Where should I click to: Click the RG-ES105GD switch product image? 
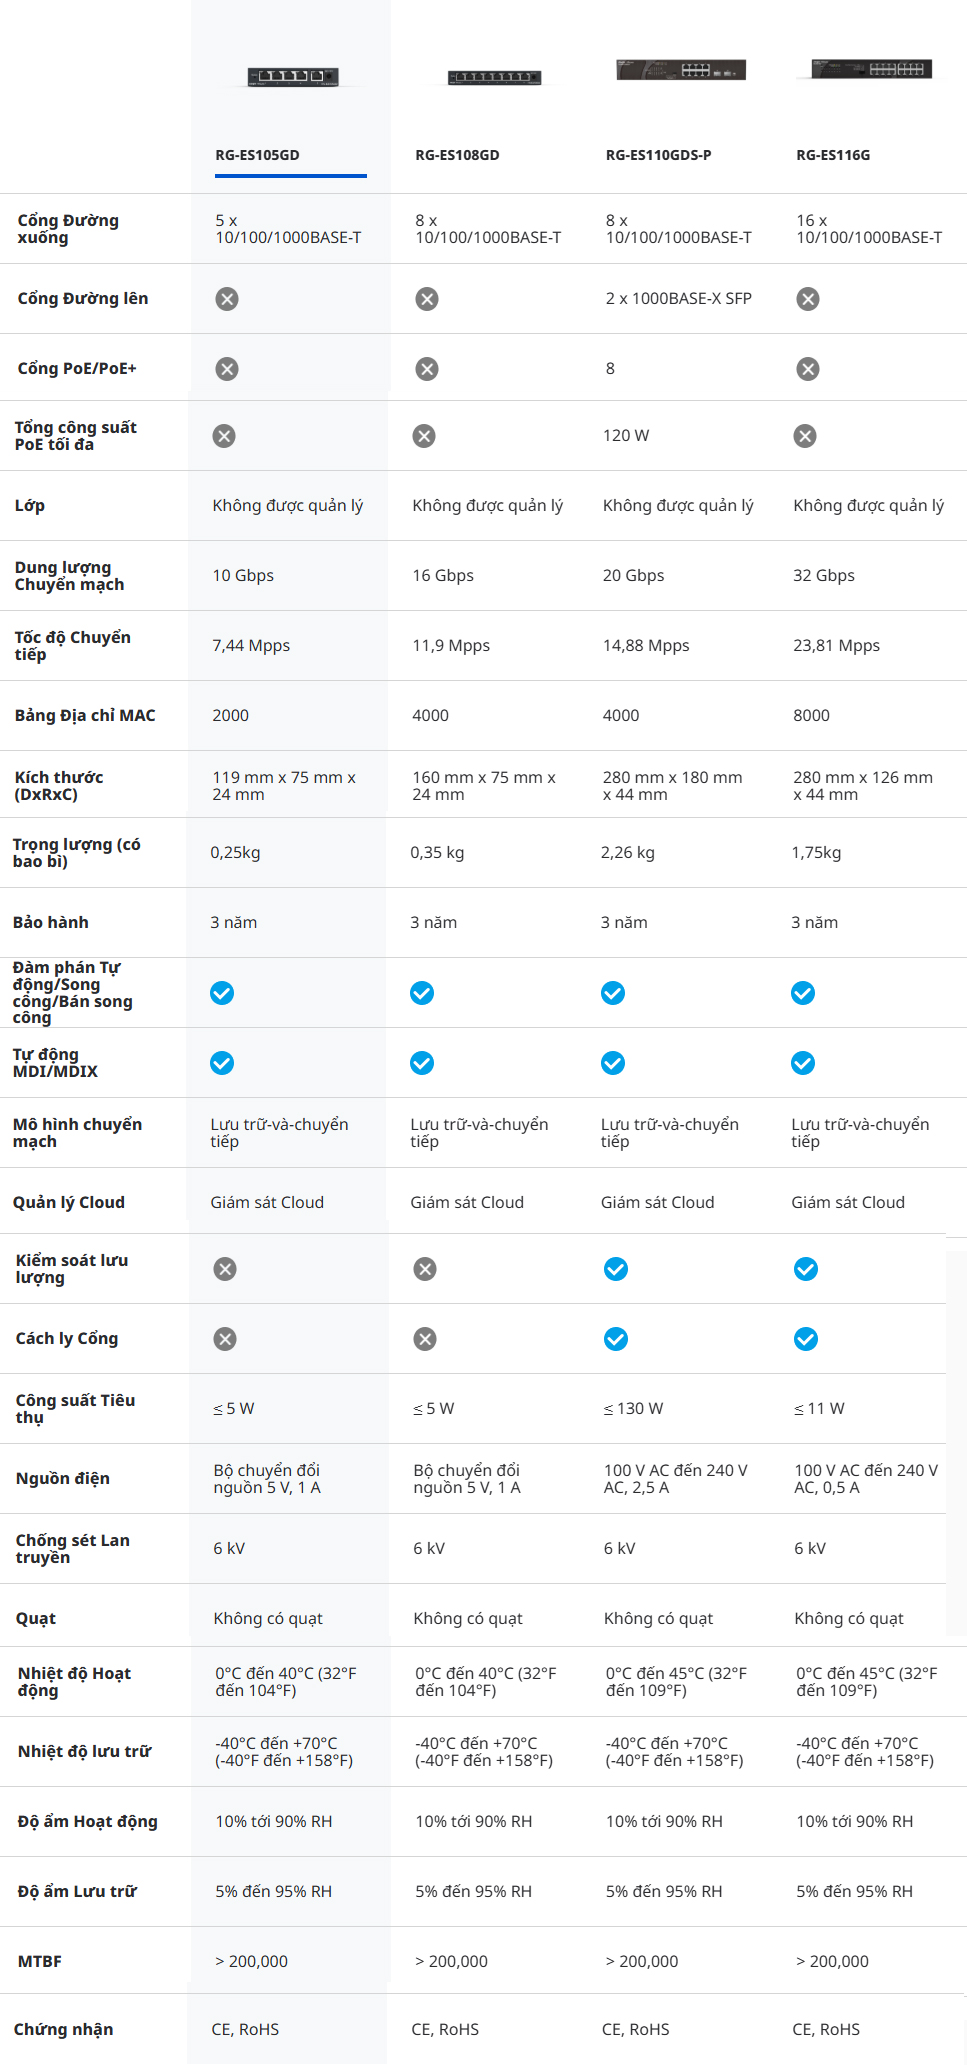pyautogui.click(x=293, y=76)
